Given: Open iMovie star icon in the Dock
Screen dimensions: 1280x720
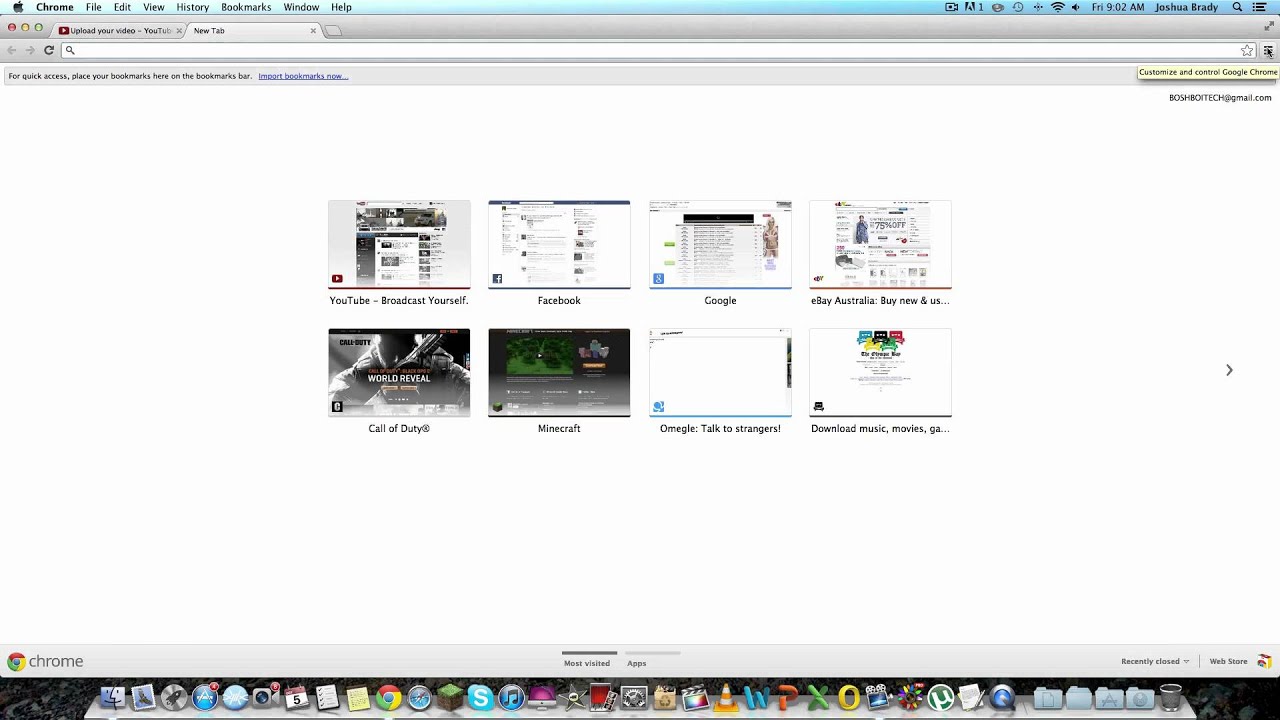Looking at the screenshot, I should (573, 697).
